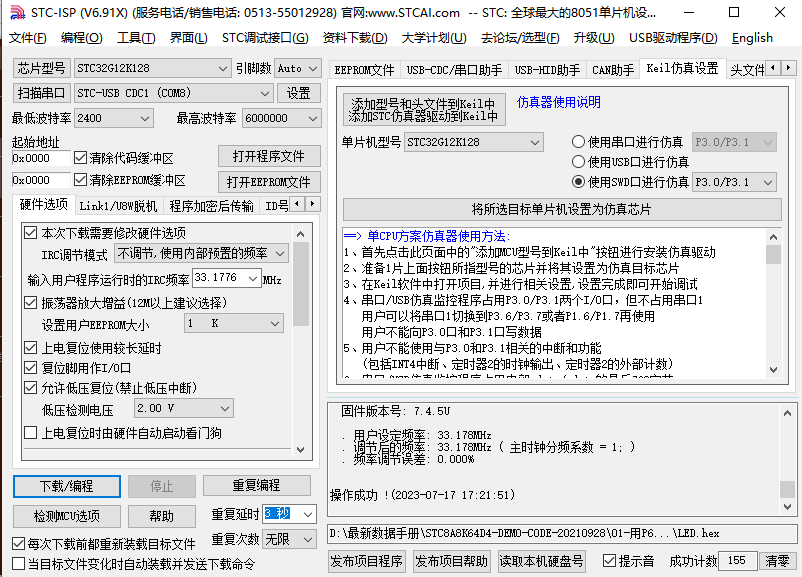This screenshot has width=802, height=577.
Task: Click 清零 button beside success count
Action: [x=777, y=561]
